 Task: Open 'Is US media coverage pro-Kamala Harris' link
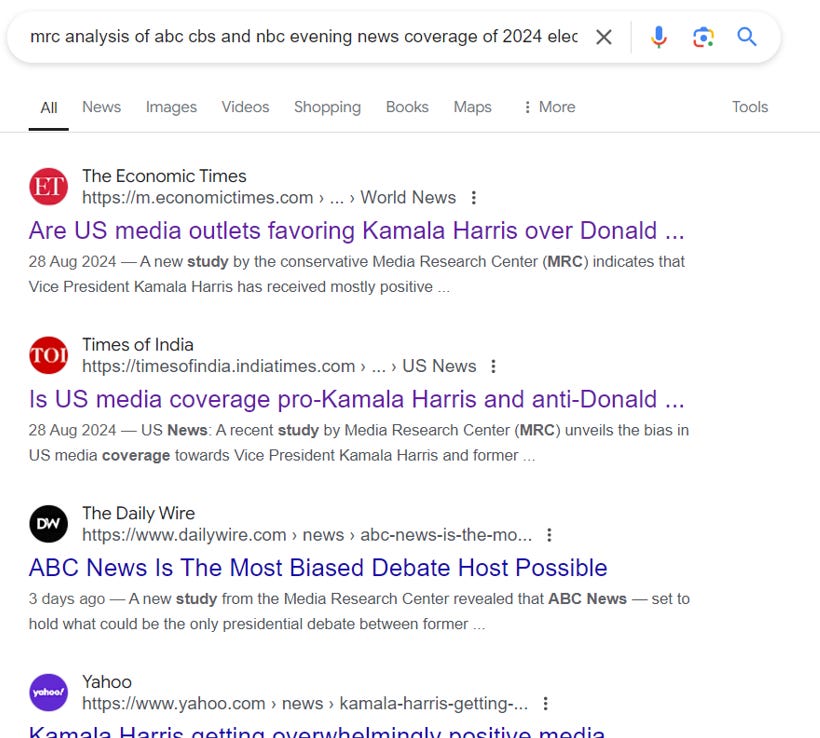tap(356, 400)
